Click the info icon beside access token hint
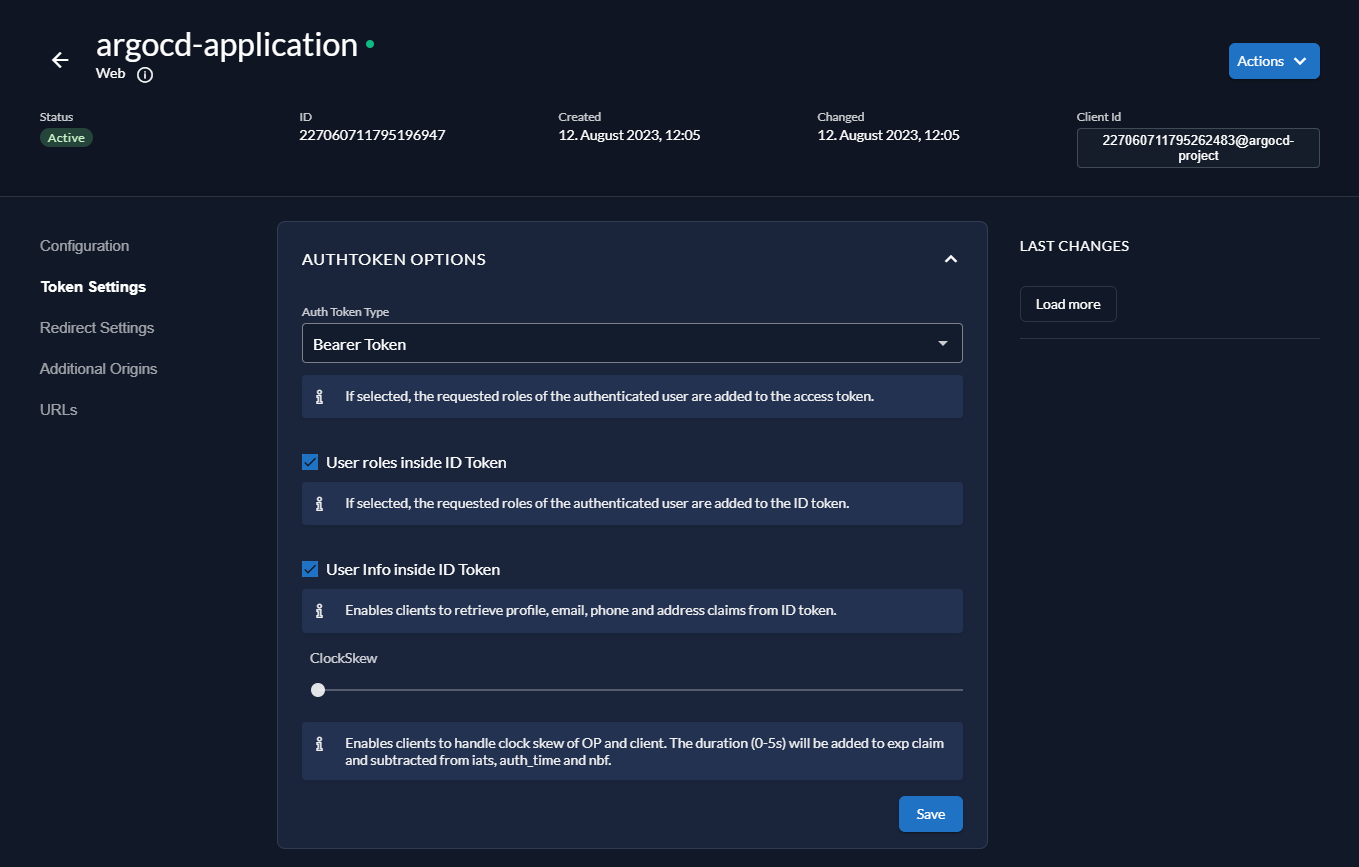The height and width of the screenshot is (867, 1359). pos(320,397)
